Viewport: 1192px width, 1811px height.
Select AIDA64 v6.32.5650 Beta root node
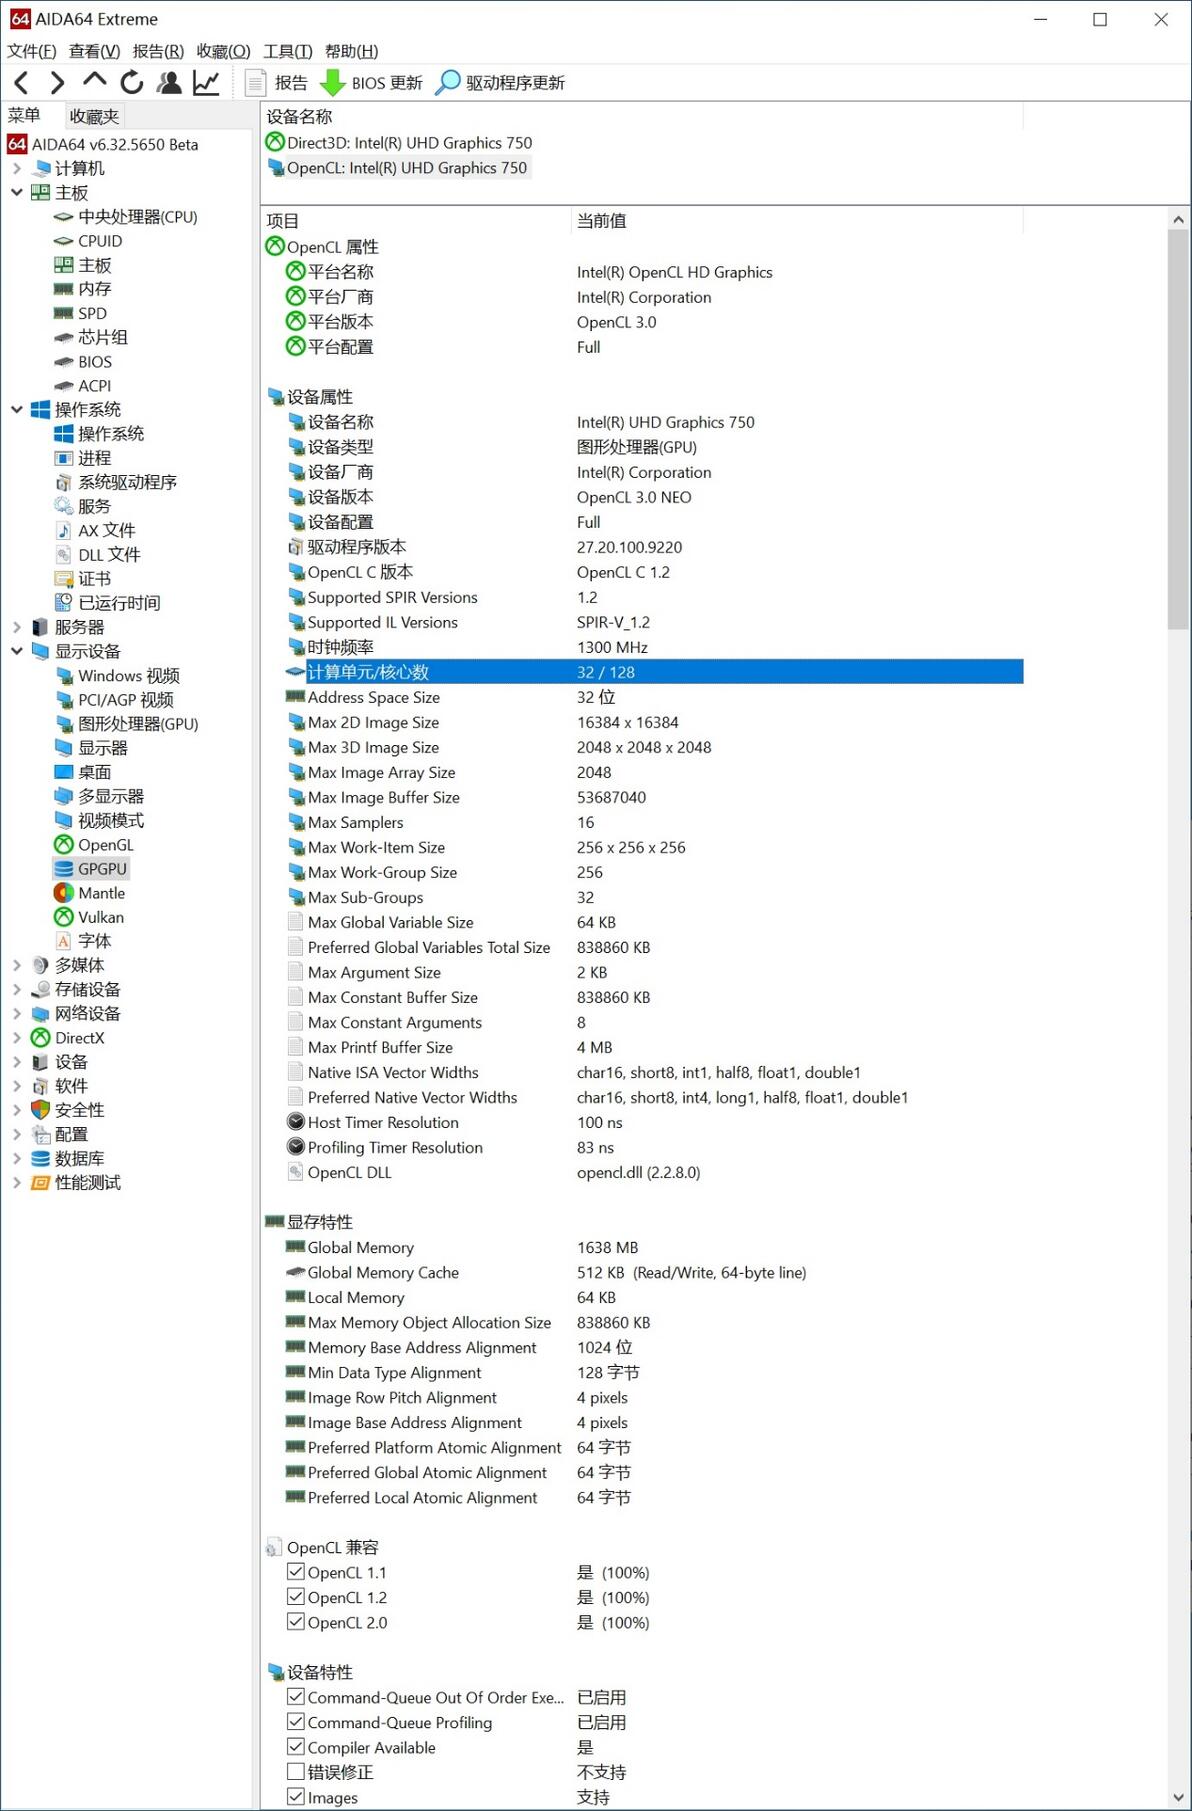point(103,144)
